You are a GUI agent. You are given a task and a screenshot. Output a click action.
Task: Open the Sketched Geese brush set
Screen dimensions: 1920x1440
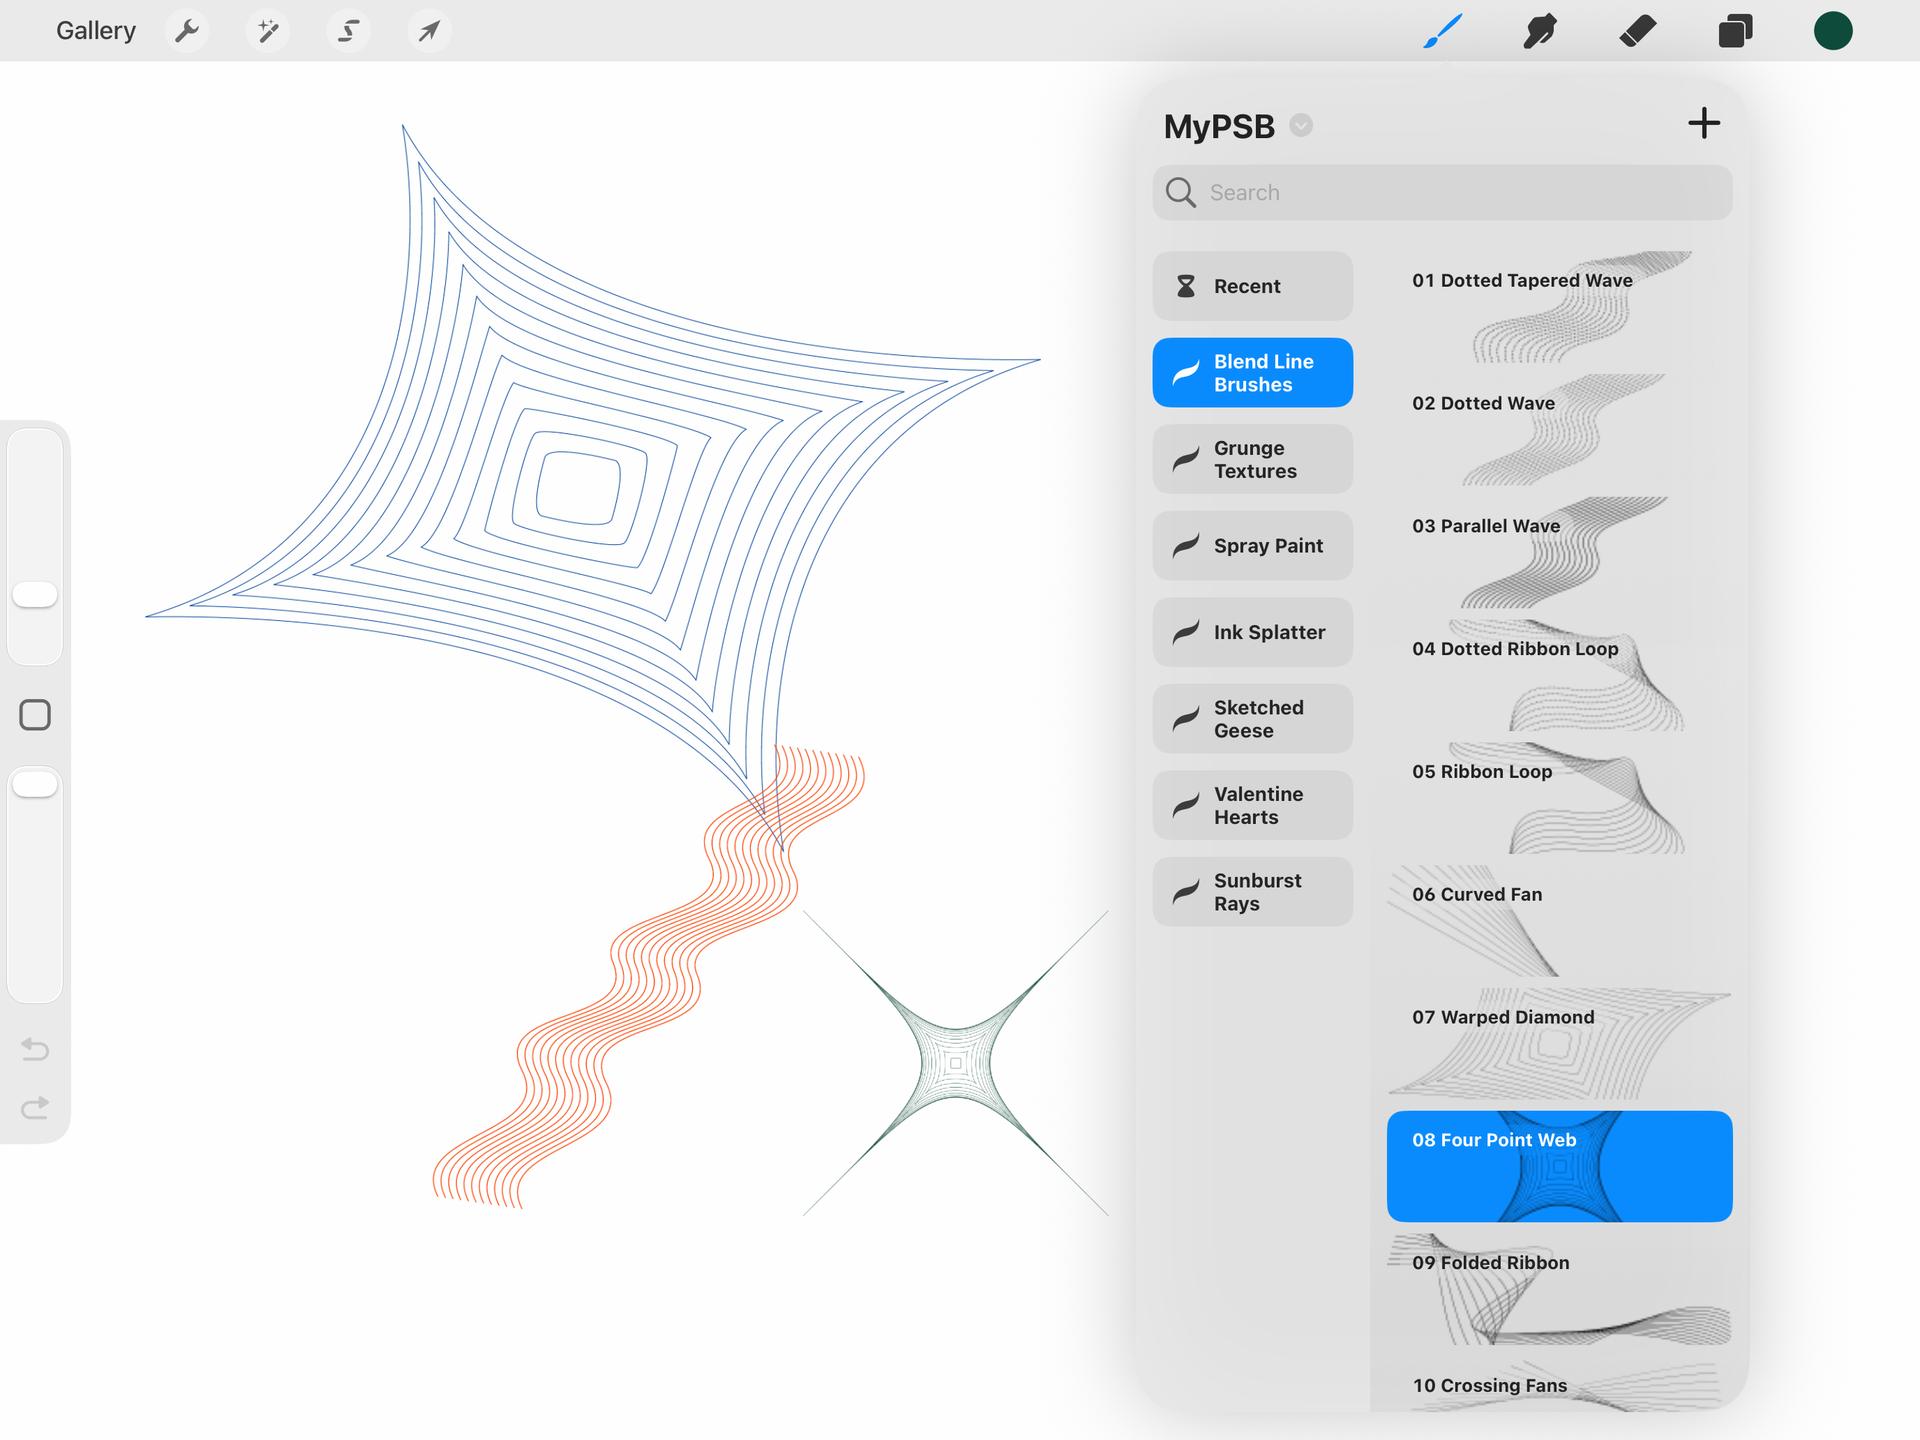(1252, 719)
